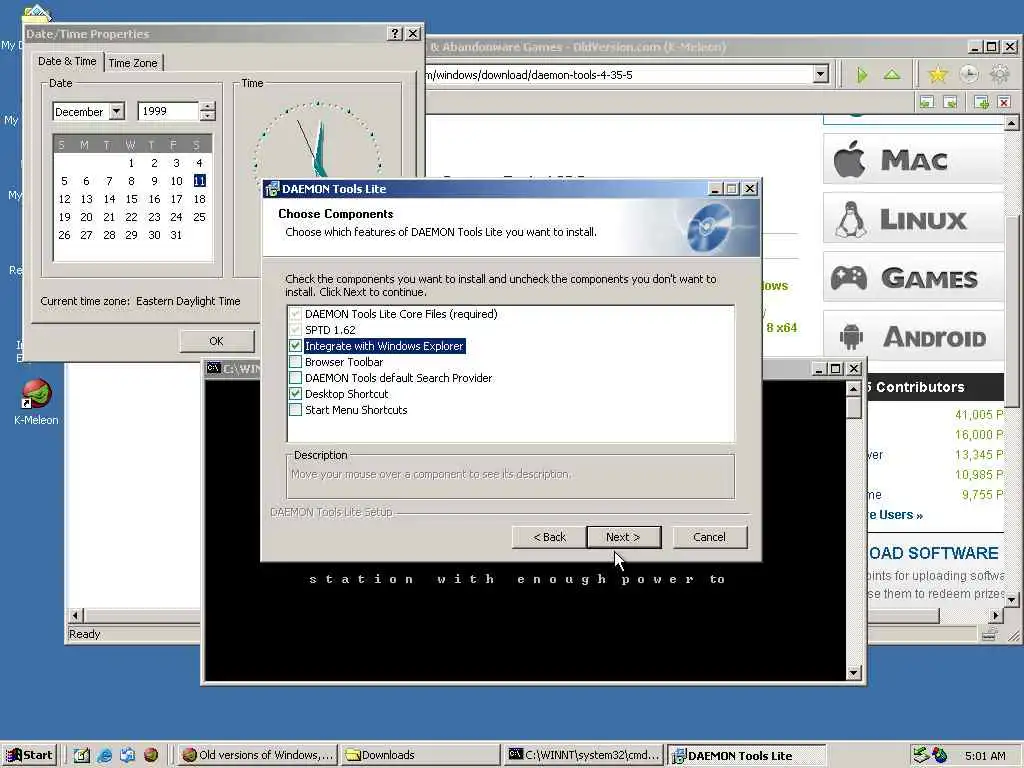1024x768 pixels.
Task: Decrease the year with the down spinner arrow
Action: tap(207, 116)
